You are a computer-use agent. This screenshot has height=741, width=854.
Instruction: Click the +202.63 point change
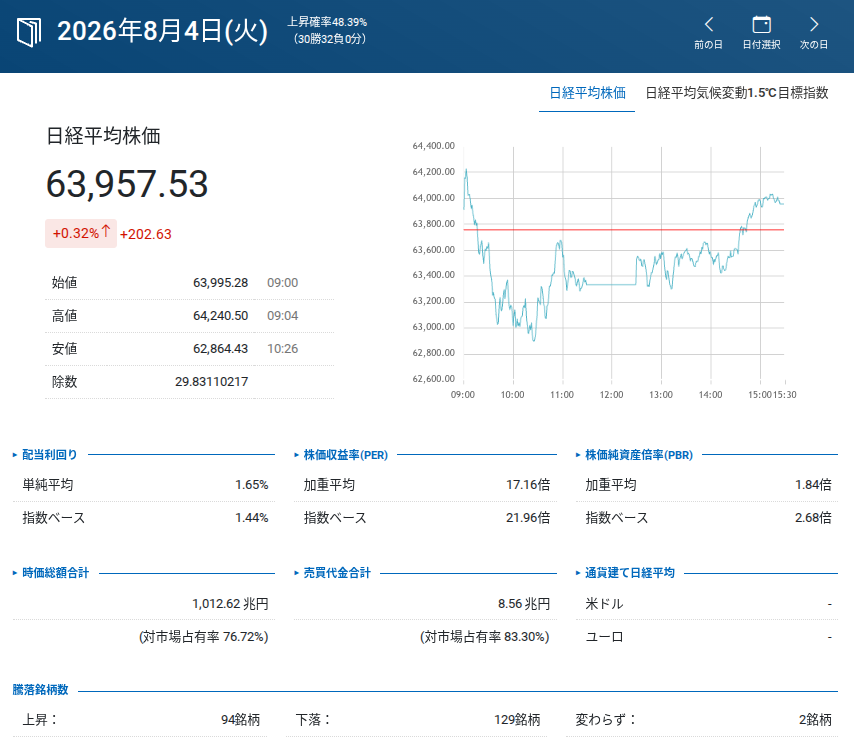pos(145,234)
